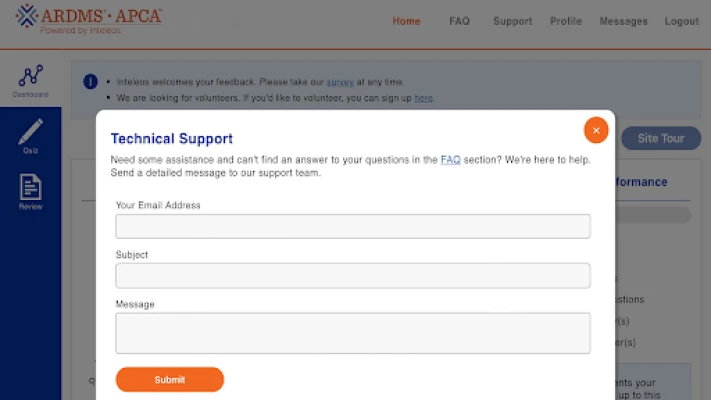Open the FAQ menu item
Viewport: 711px width, 400px height.
[x=459, y=21]
